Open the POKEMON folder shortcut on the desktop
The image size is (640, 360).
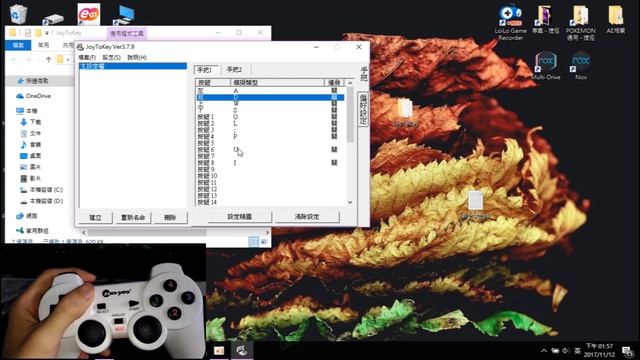580,23
